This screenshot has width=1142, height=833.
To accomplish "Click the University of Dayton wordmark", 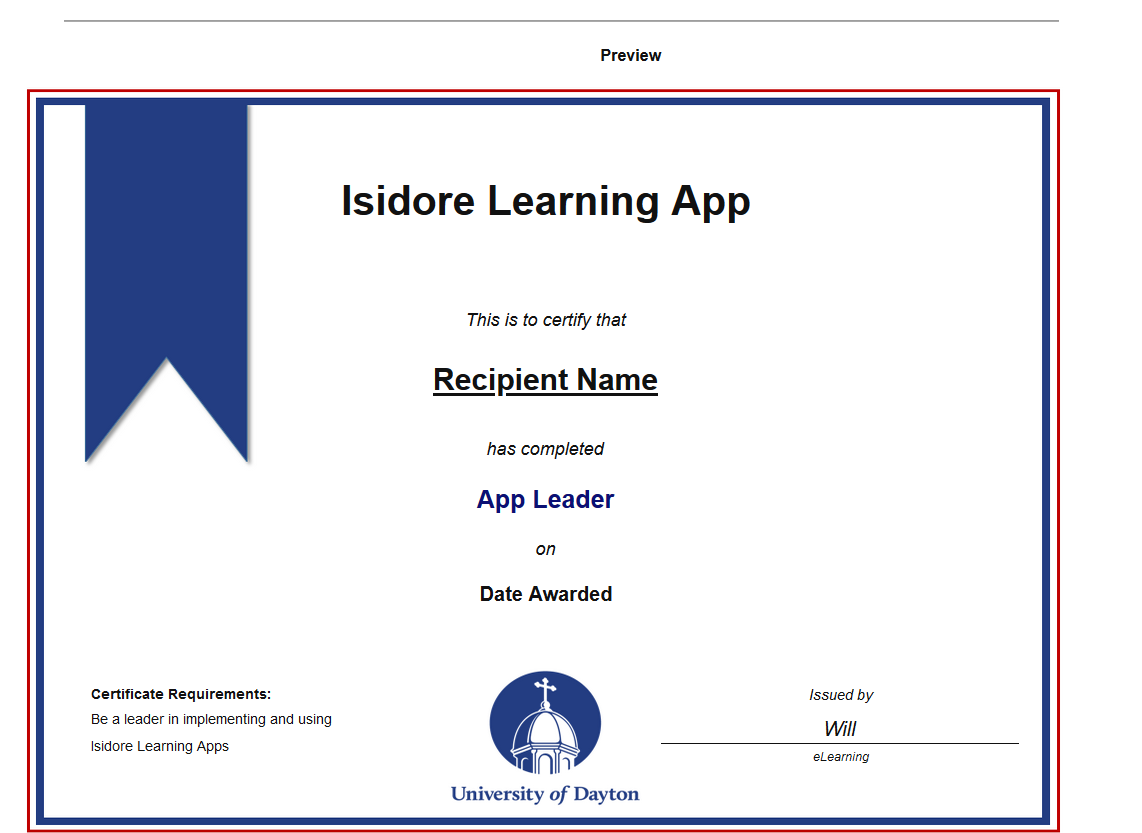I will [545, 795].
